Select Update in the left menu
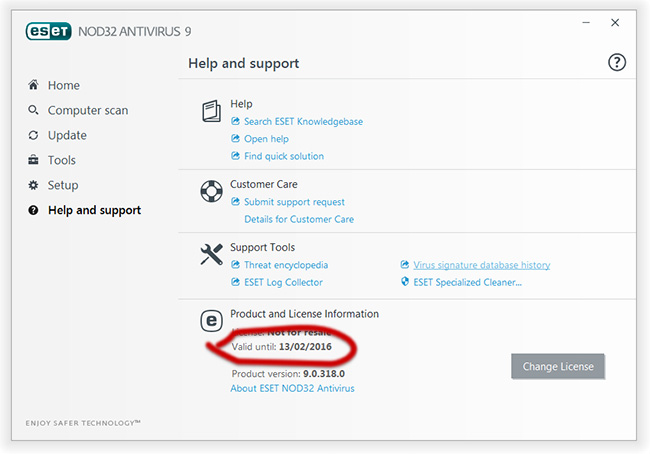 [67, 136]
